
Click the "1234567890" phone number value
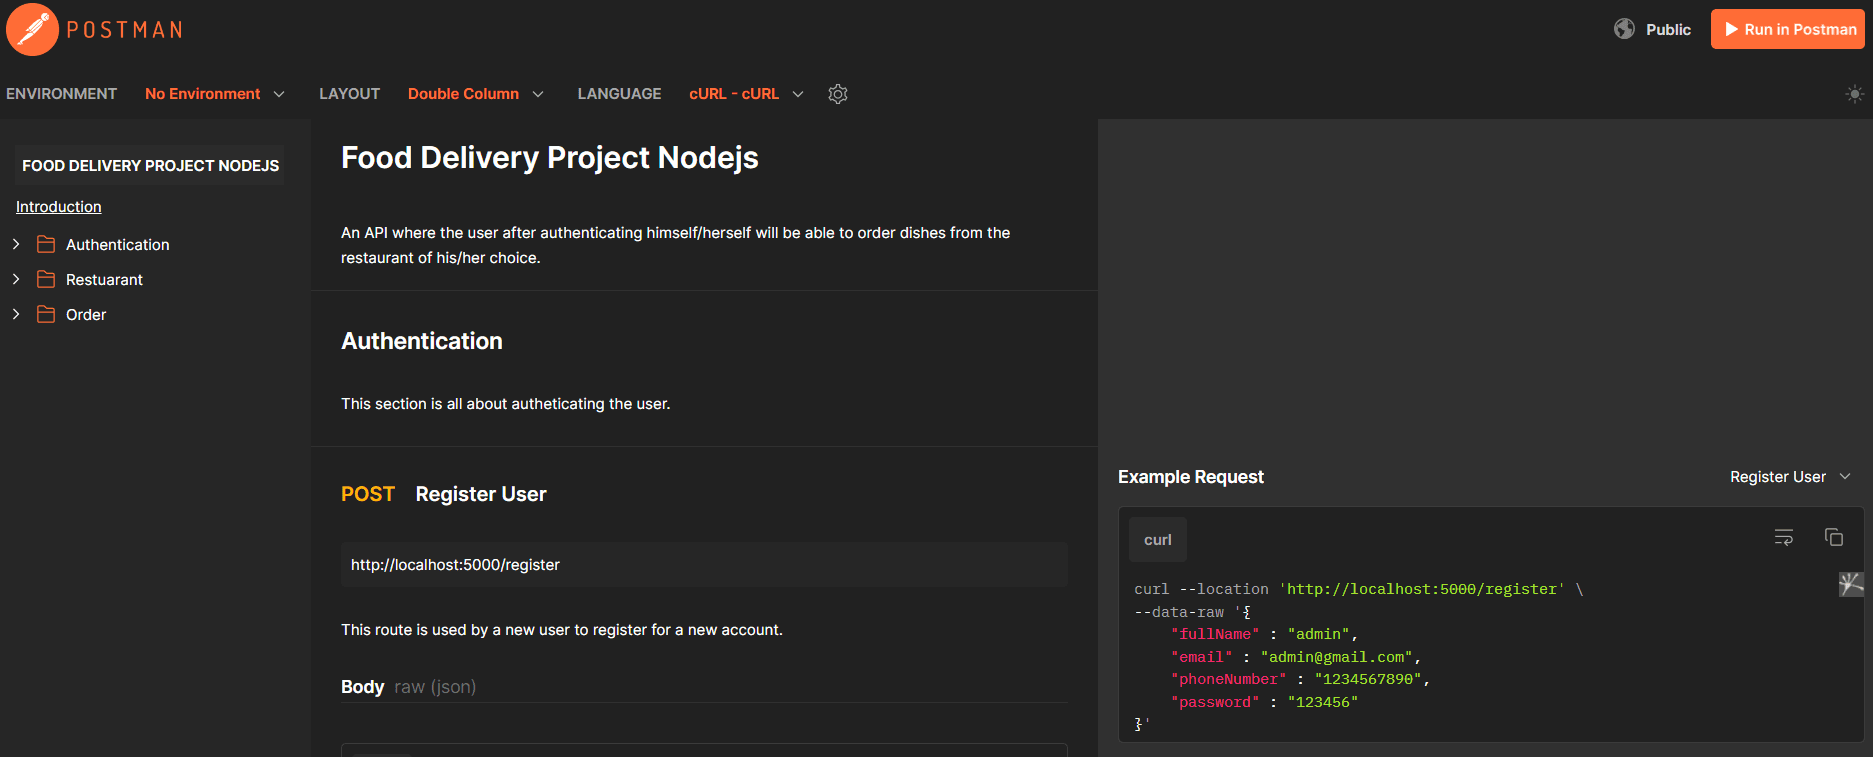click(x=1368, y=679)
